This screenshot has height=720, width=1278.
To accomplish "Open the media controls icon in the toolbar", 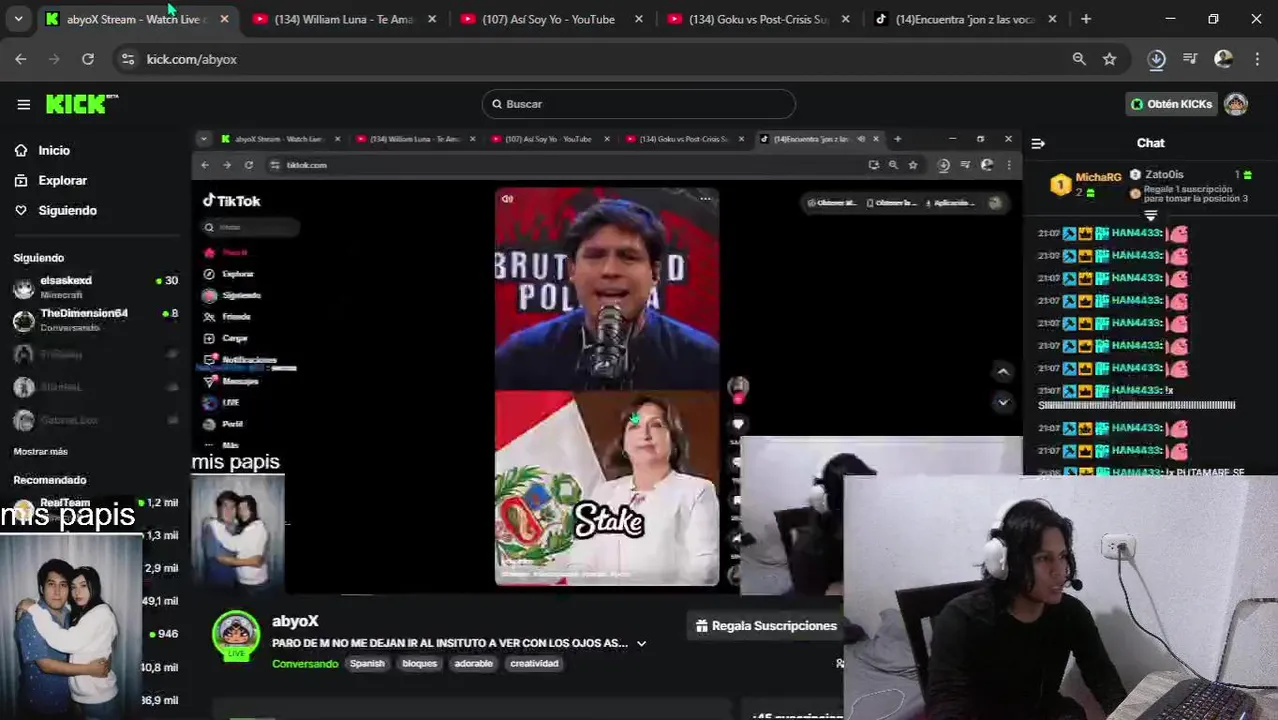I will tap(1190, 59).
